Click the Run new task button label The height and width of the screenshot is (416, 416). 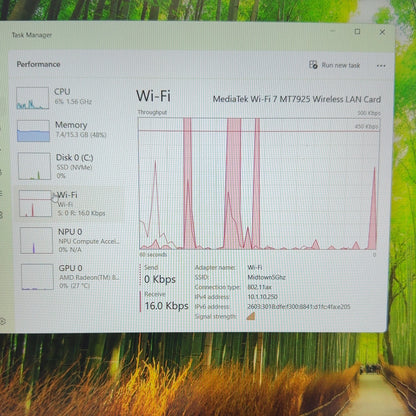click(x=341, y=65)
